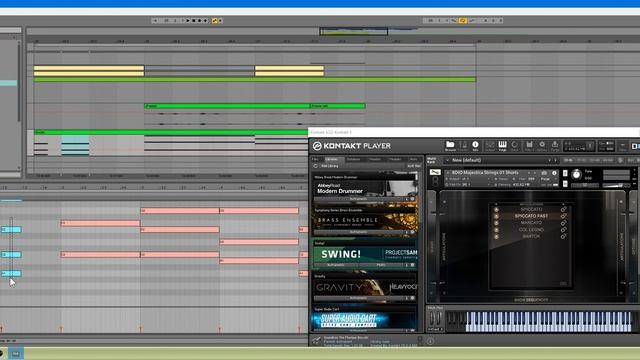Image resolution: width=640 pixels, height=360 pixels.
Task: Switch to the Auto tab in Kontakt browser
Action: click(x=413, y=159)
